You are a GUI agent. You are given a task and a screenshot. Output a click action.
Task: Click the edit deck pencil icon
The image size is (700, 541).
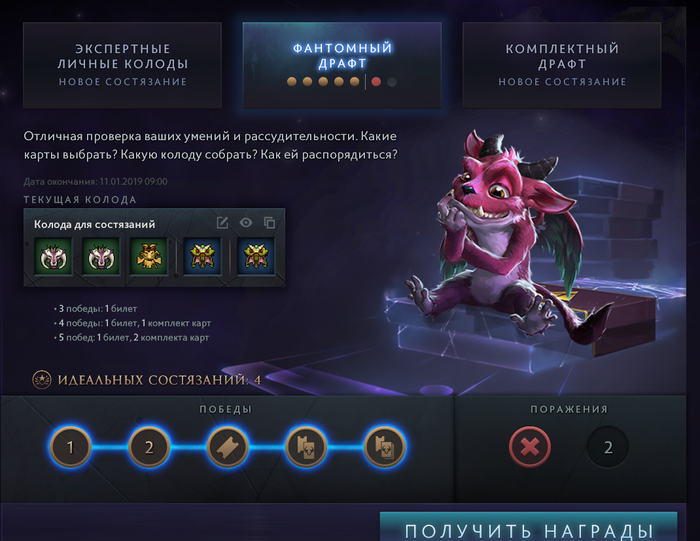(x=222, y=222)
